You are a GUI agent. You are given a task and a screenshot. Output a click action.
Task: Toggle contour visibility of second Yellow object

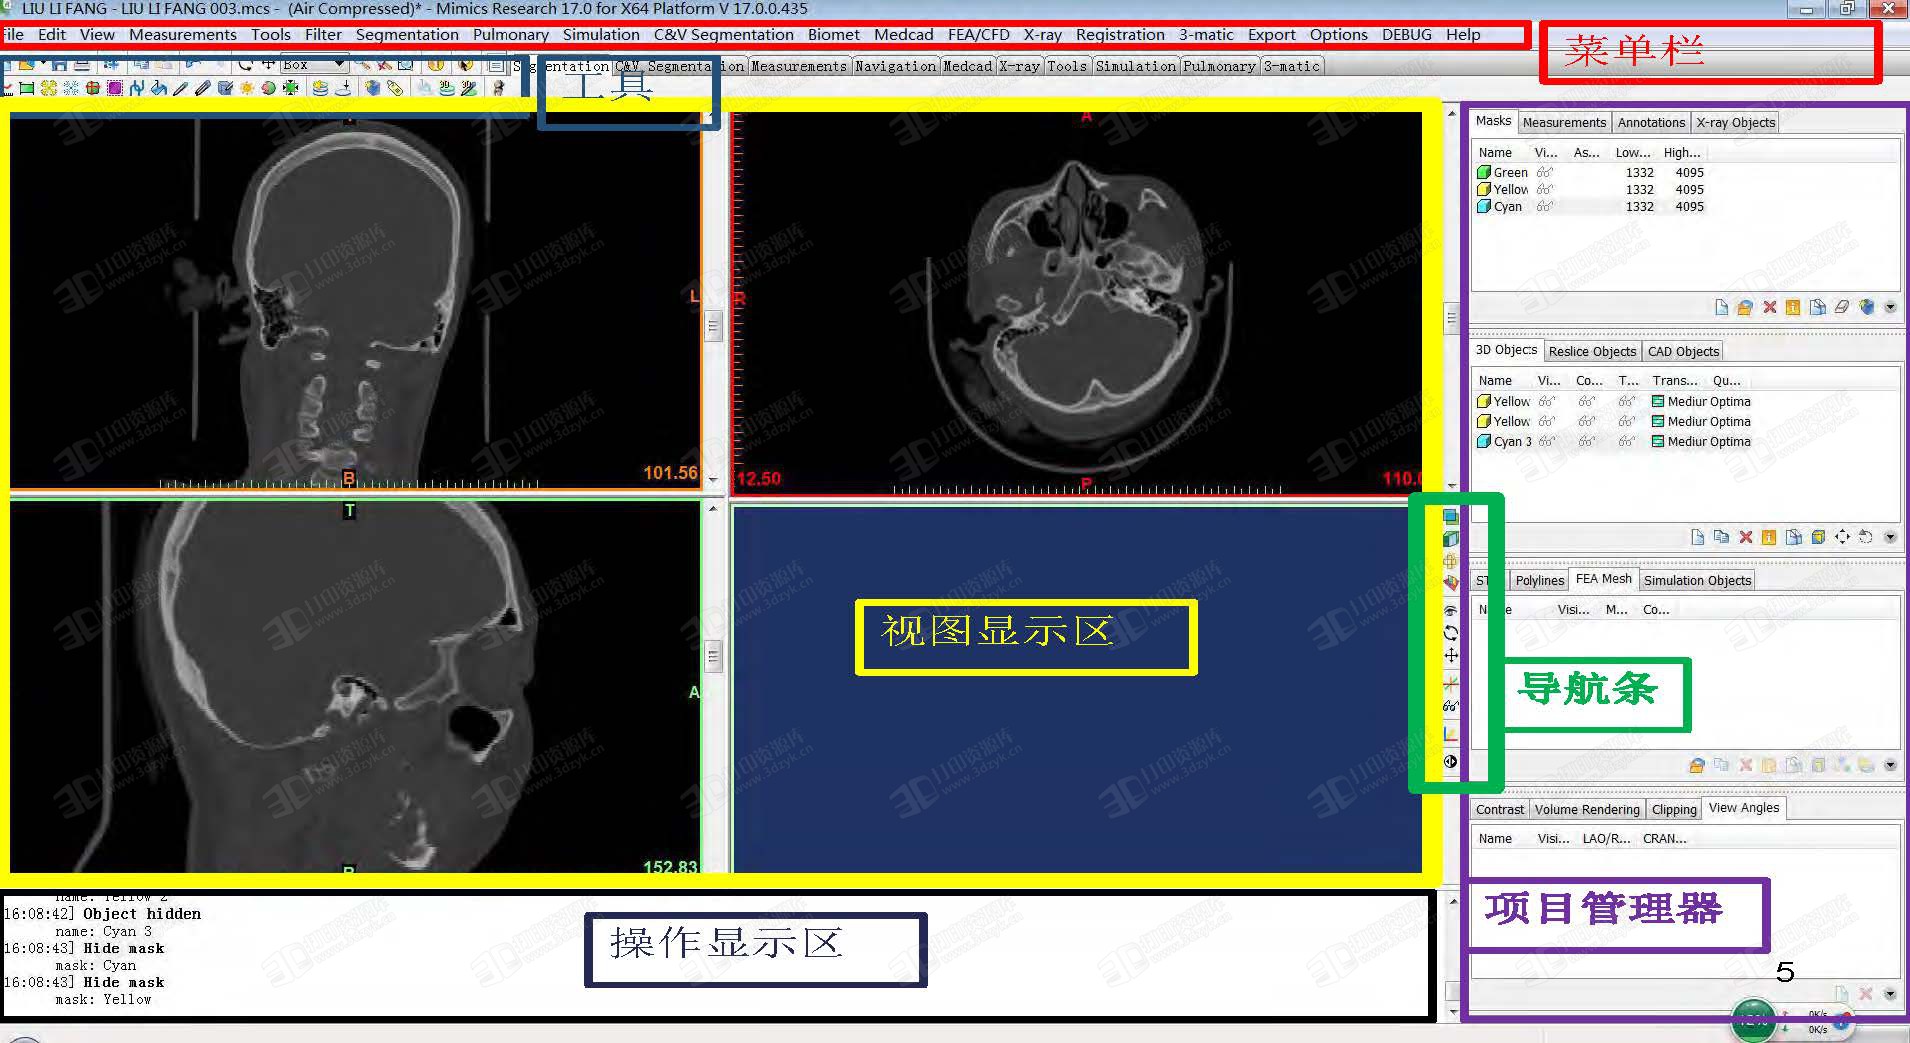pyautogui.click(x=1587, y=421)
